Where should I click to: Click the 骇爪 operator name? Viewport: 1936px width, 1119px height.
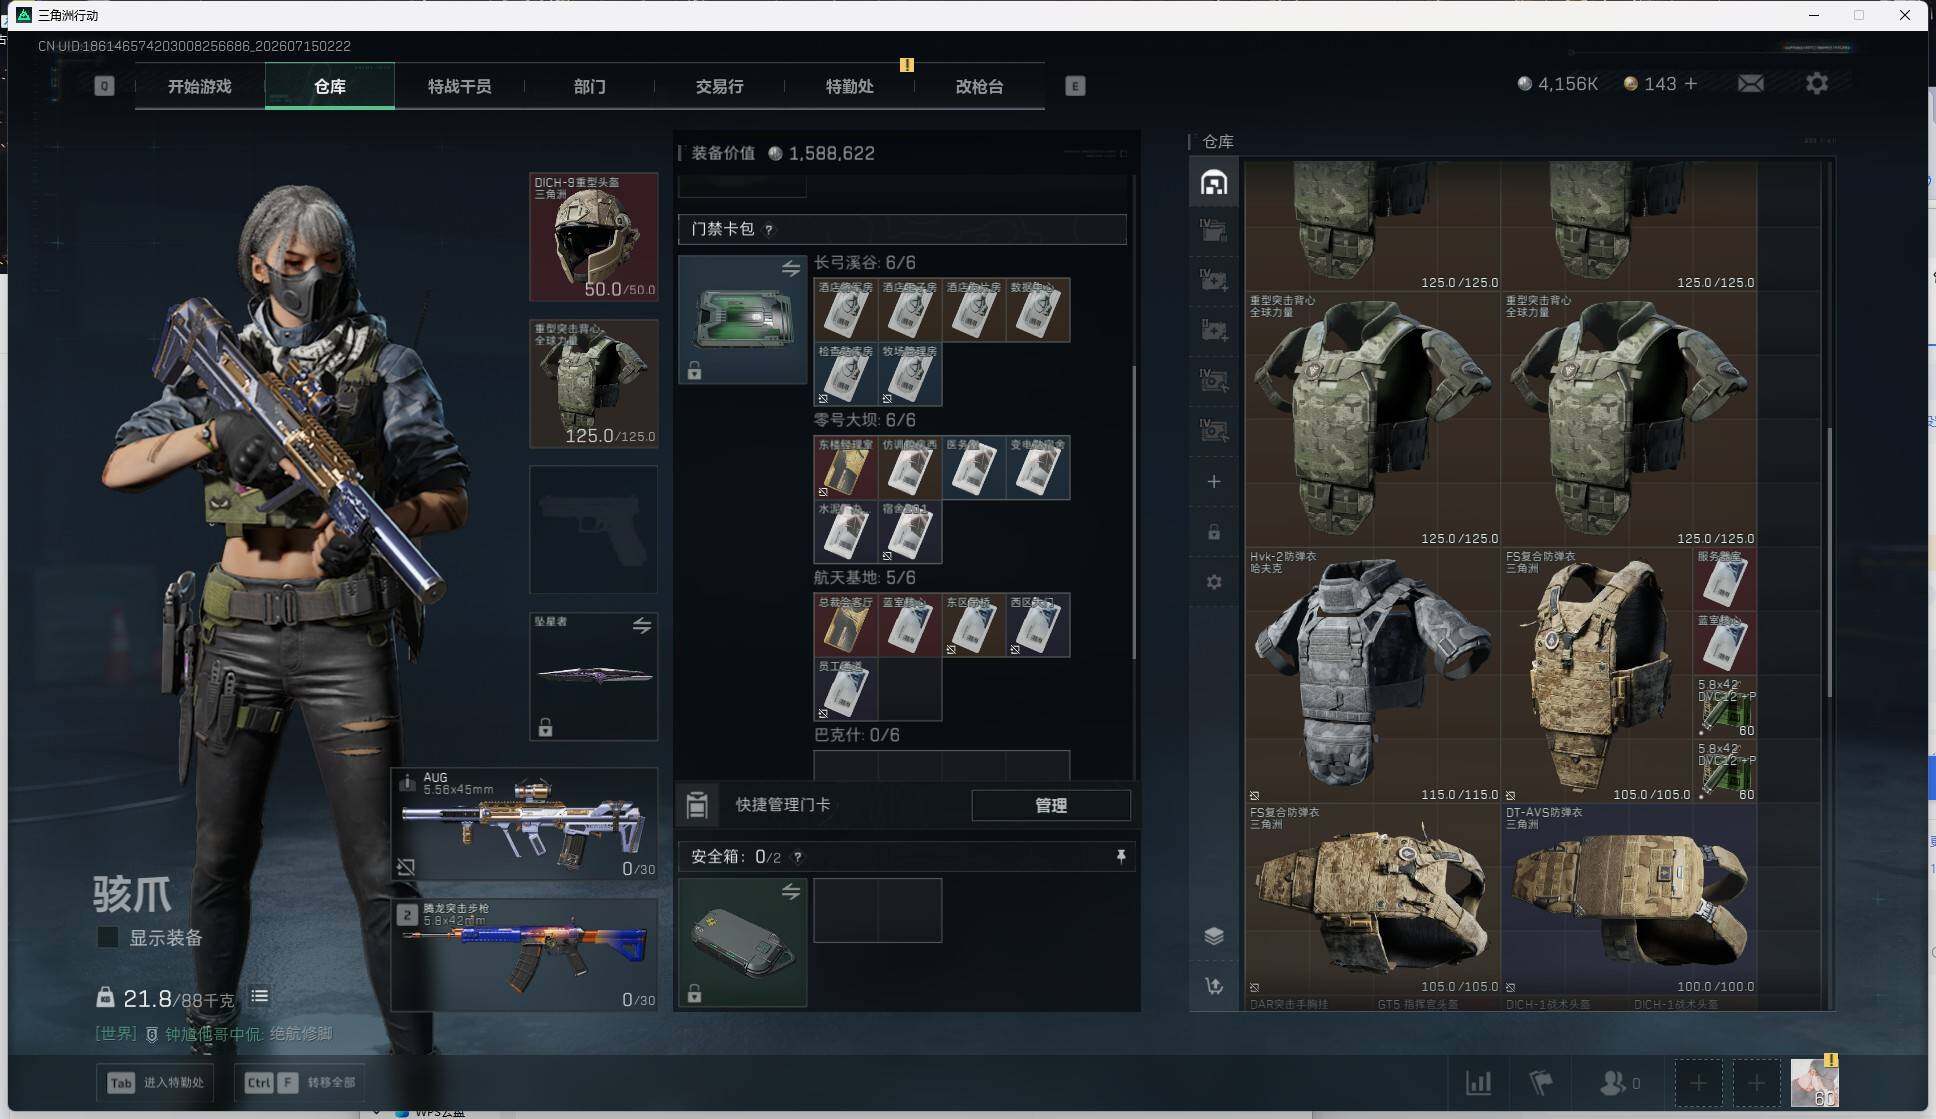pos(132,894)
